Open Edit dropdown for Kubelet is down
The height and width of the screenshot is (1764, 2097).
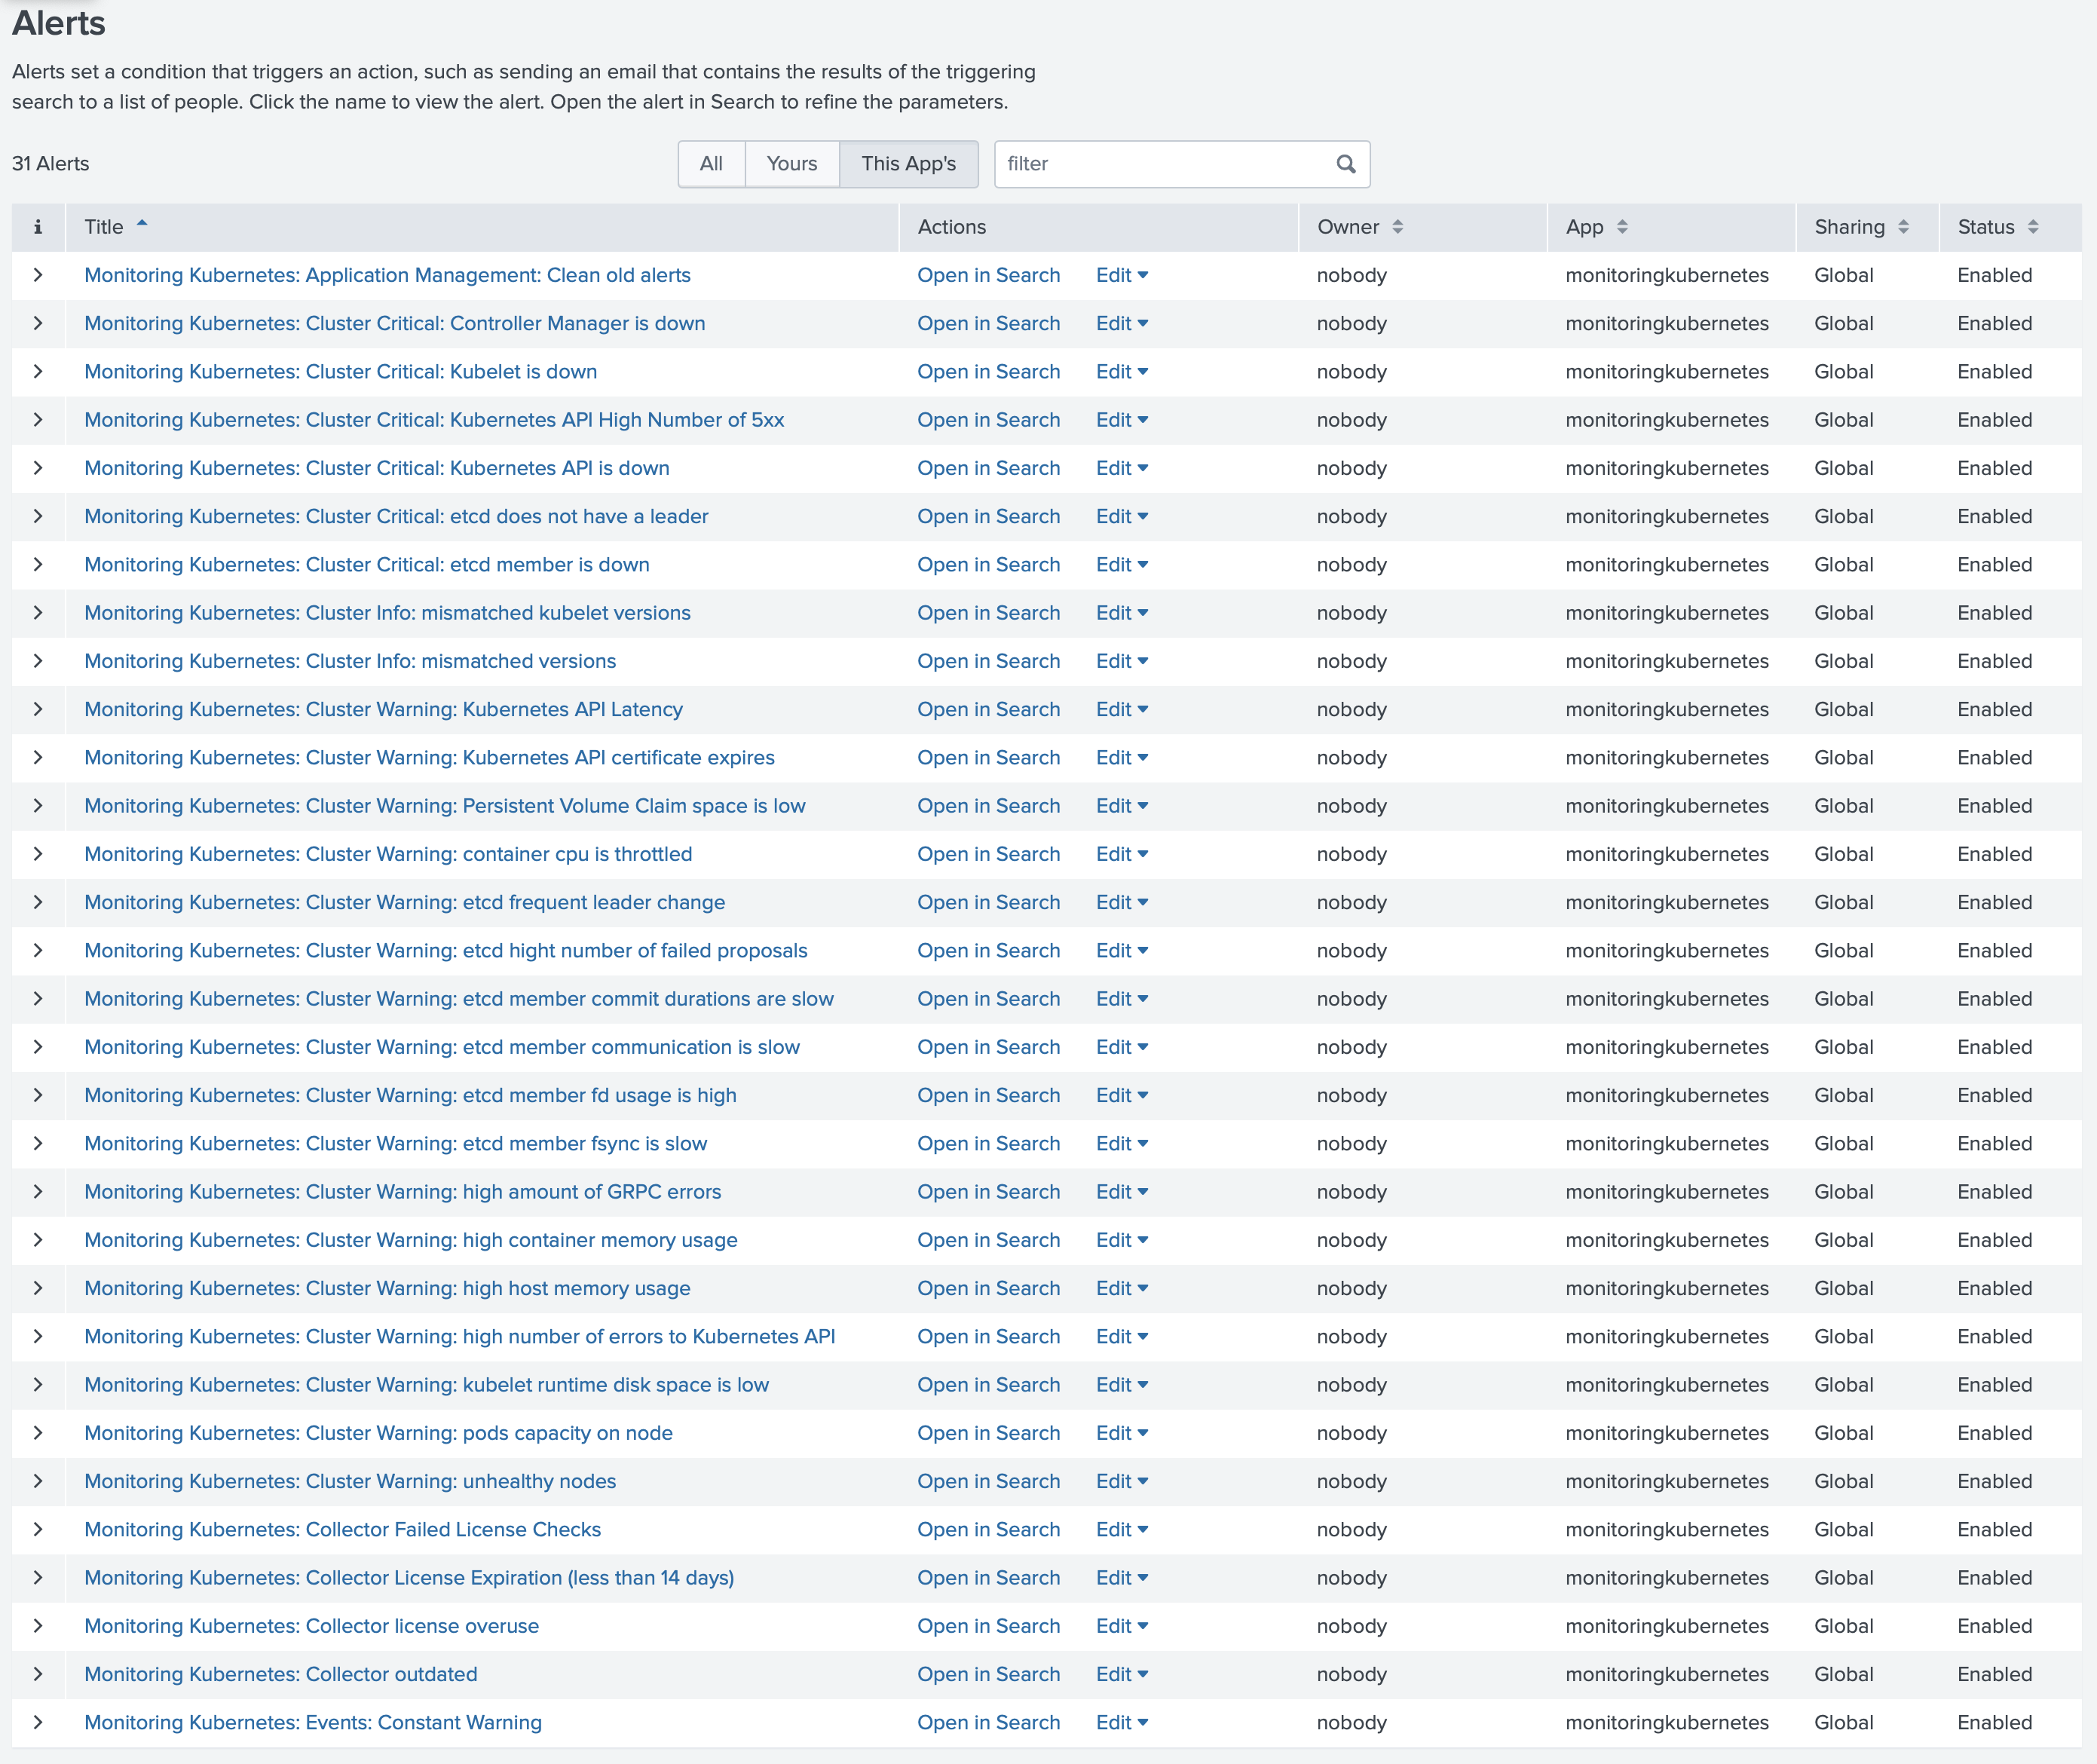tap(1122, 371)
